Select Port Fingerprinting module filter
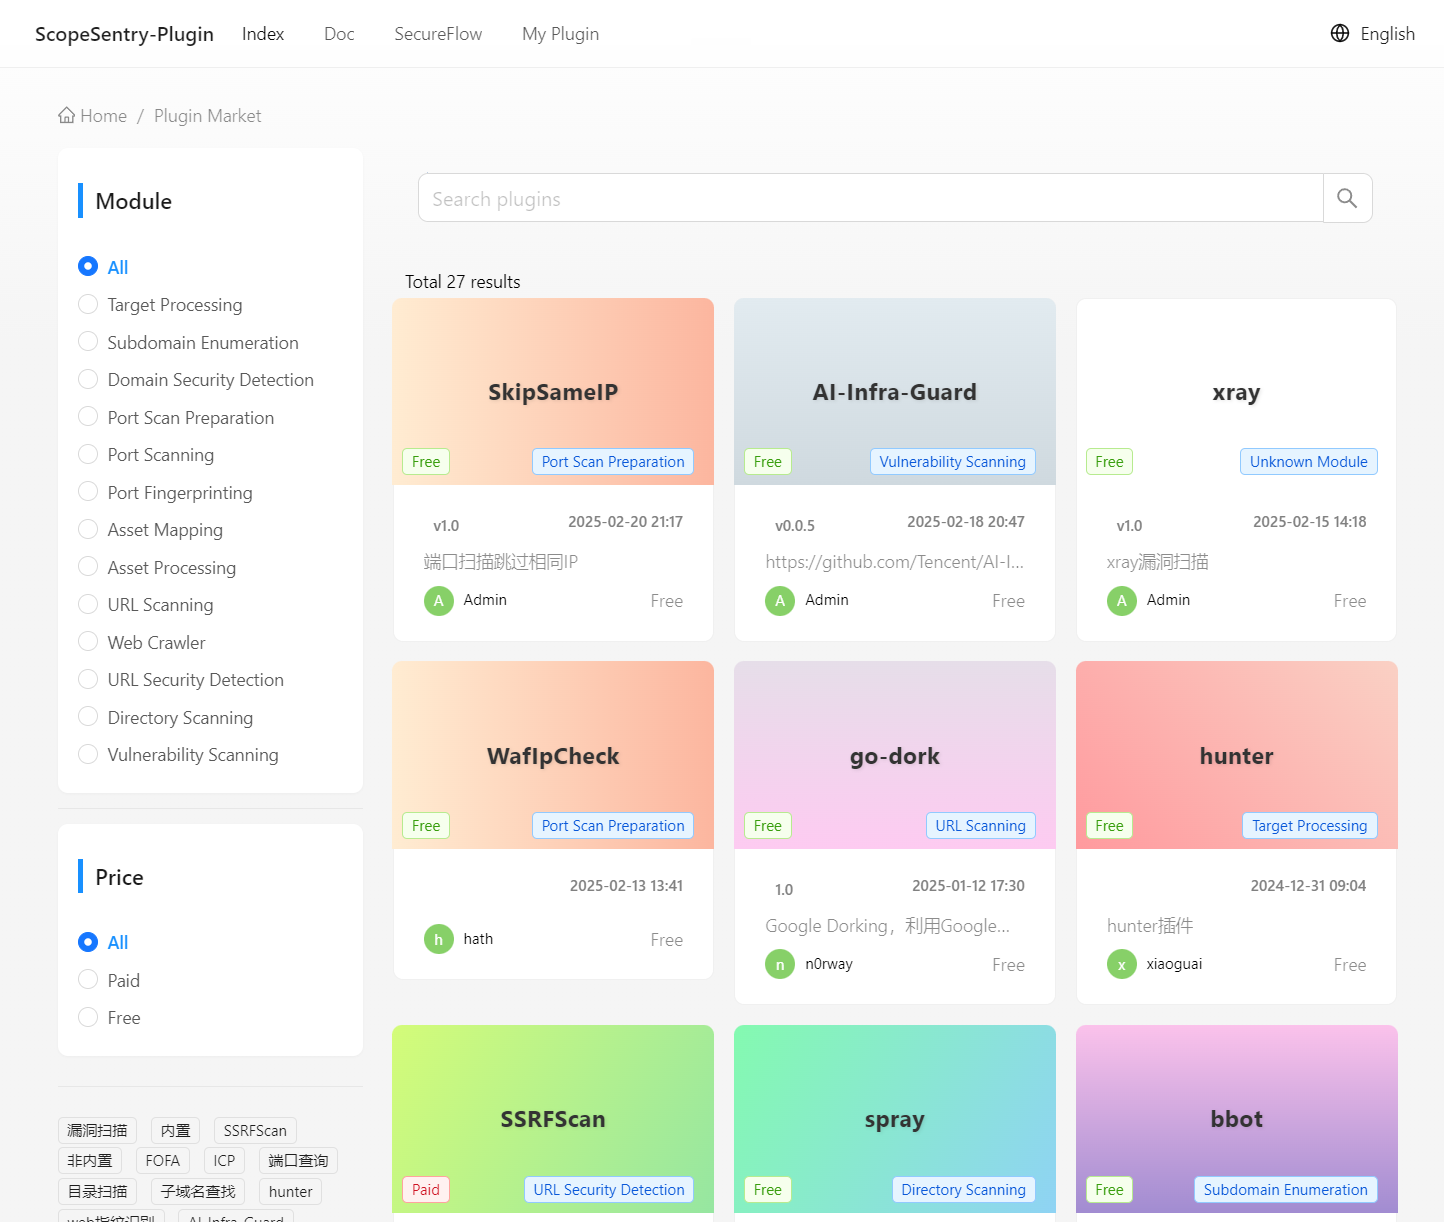Image resolution: width=1444 pixels, height=1222 pixels. (165, 492)
